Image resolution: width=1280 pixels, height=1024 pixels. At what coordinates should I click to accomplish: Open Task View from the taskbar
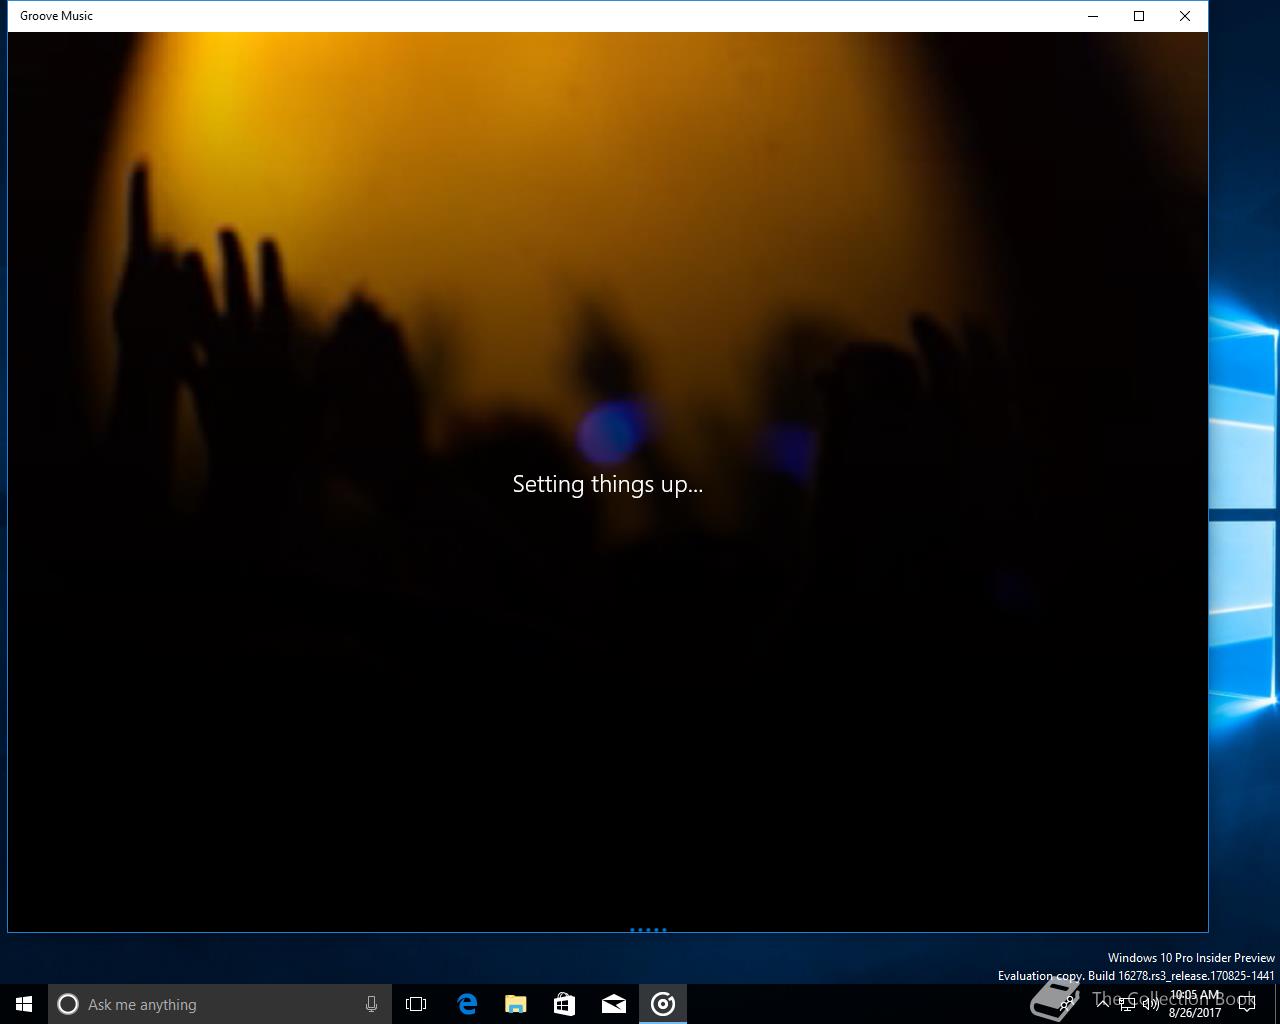[x=416, y=1004]
